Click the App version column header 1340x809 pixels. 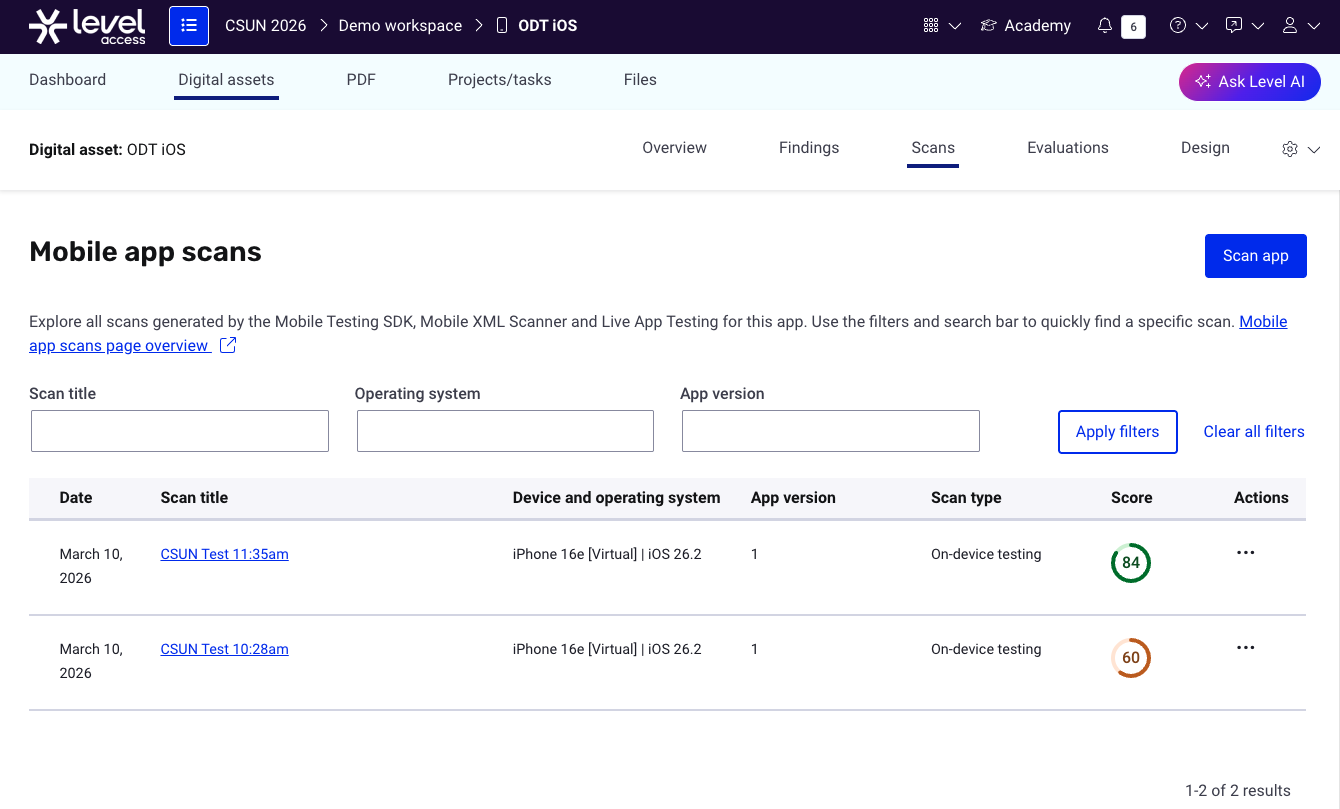tap(793, 498)
